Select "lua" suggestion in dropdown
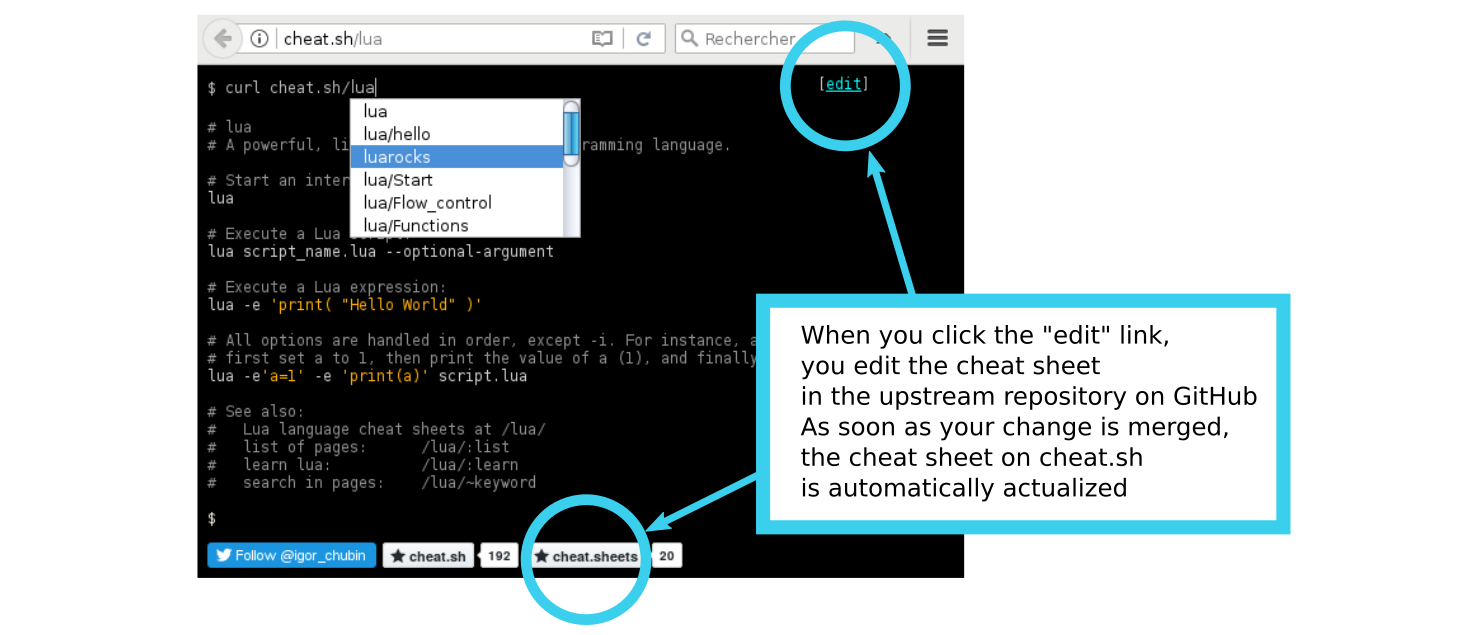 coord(457,111)
